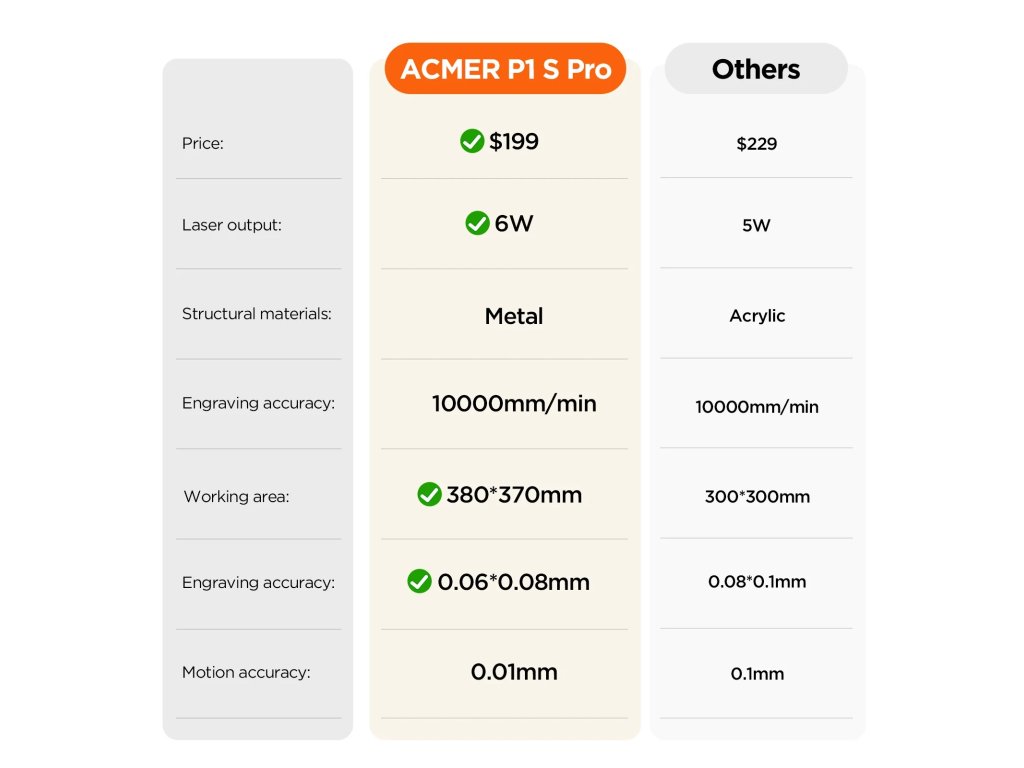Click the 0.01mm motion accuracy value
Screen dimensions: 1024x768
click(514, 672)
